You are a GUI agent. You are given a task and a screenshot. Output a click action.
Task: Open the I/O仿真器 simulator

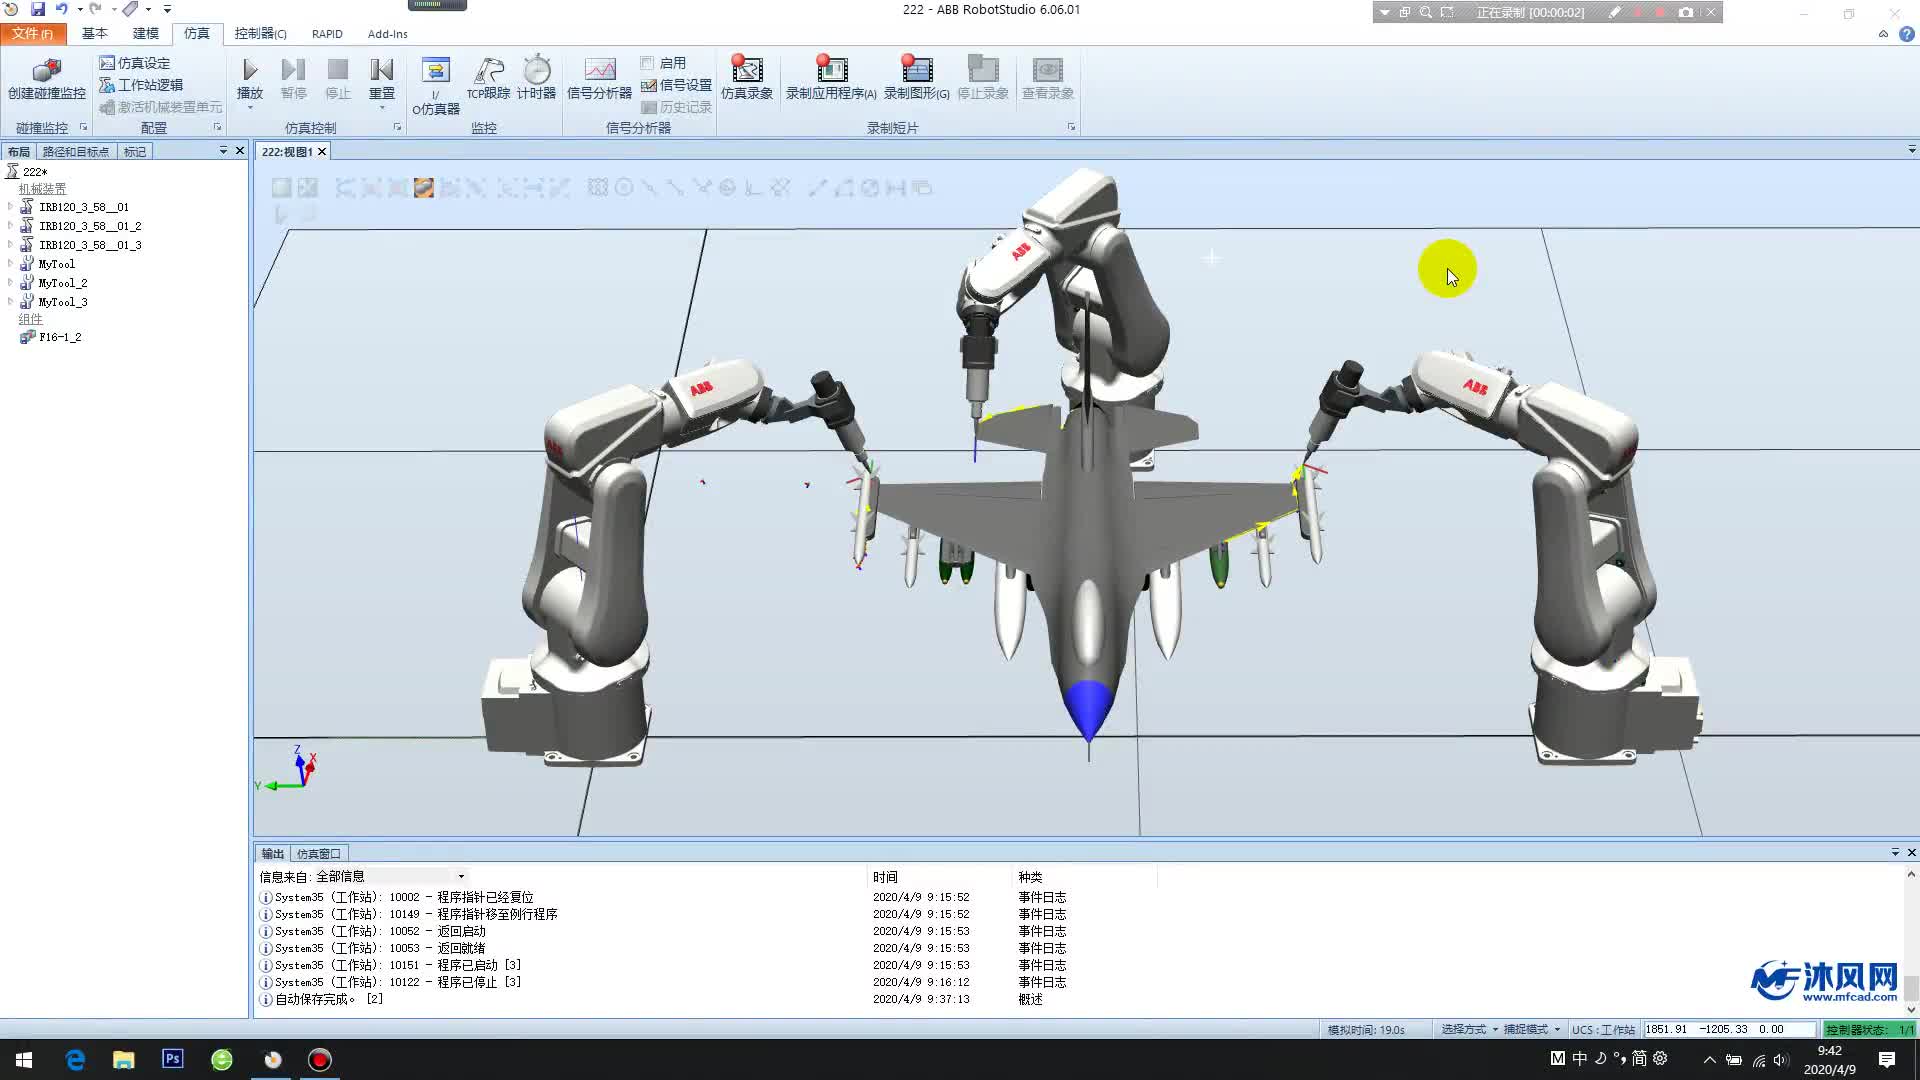(436, 86)
